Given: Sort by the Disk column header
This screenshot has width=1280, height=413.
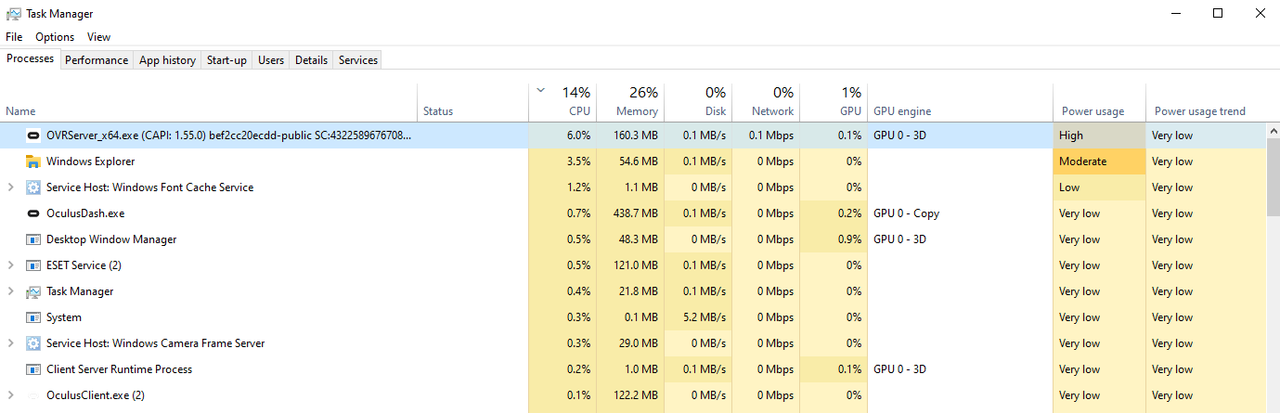Looking at the screenshot, I should point(698,101).
